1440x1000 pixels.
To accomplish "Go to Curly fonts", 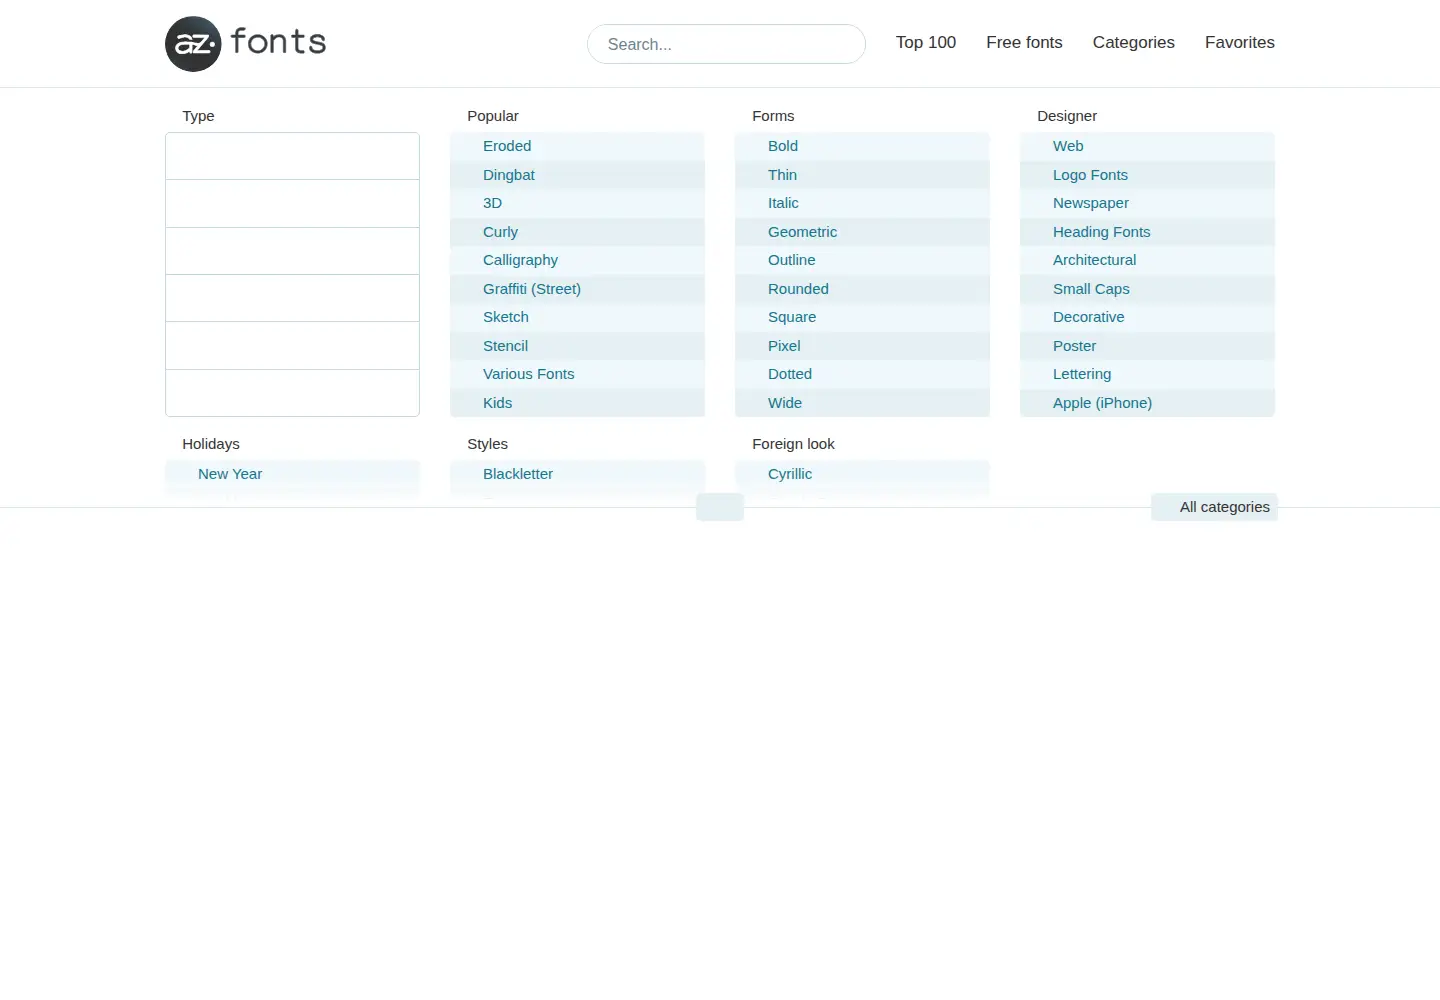I will [577, 232].
